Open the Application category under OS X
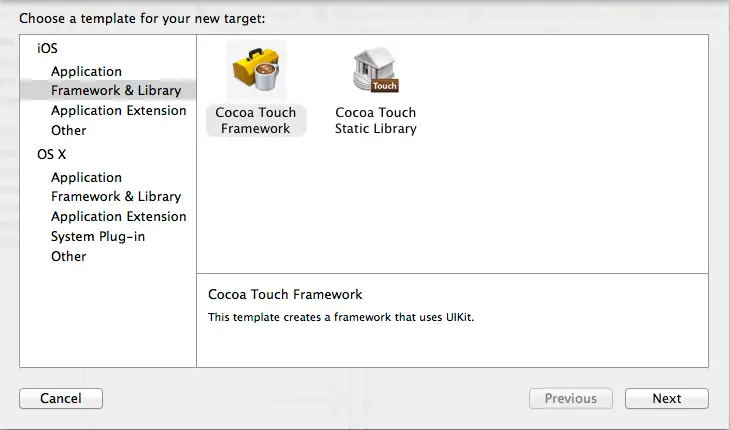 (x=86, y=177)
